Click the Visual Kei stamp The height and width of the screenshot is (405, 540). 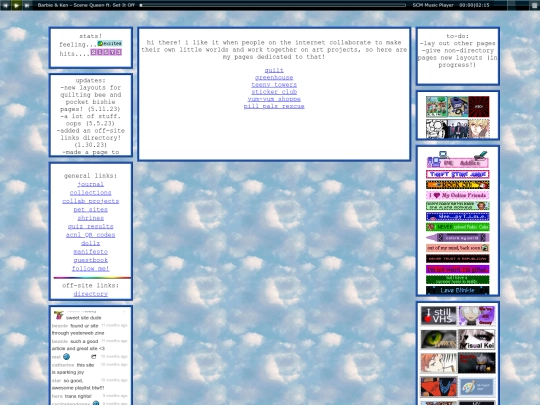[x=477, y=340]
